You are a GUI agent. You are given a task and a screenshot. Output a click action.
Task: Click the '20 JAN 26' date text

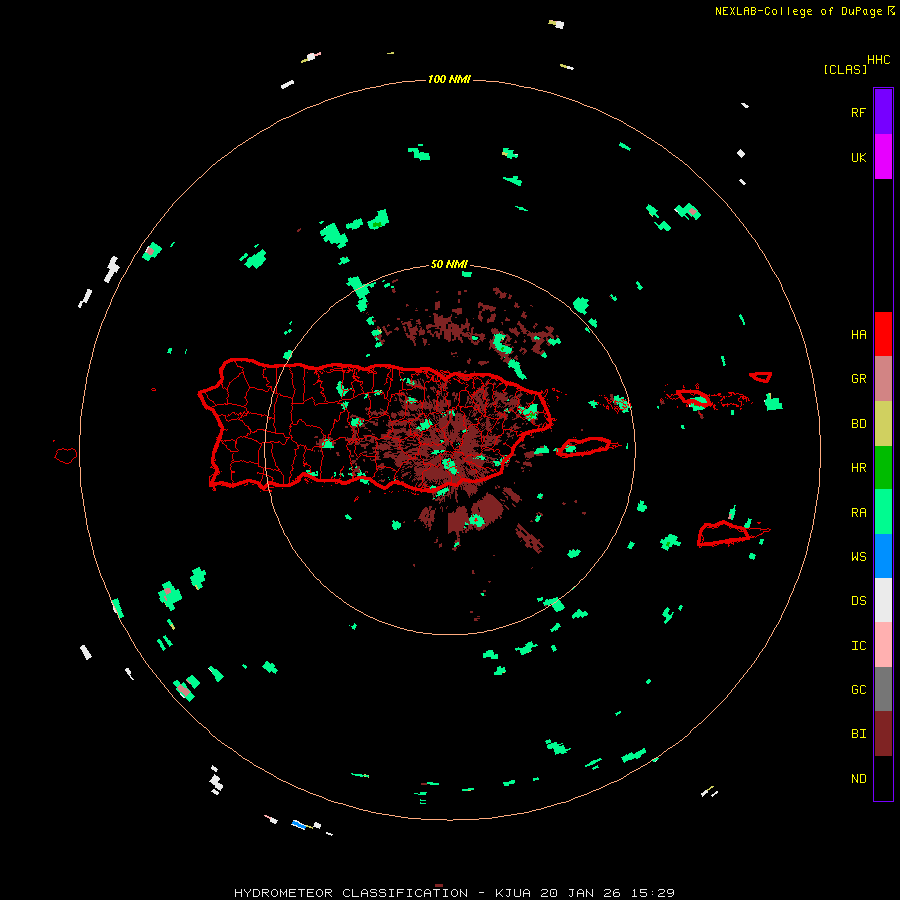(580, 893)
